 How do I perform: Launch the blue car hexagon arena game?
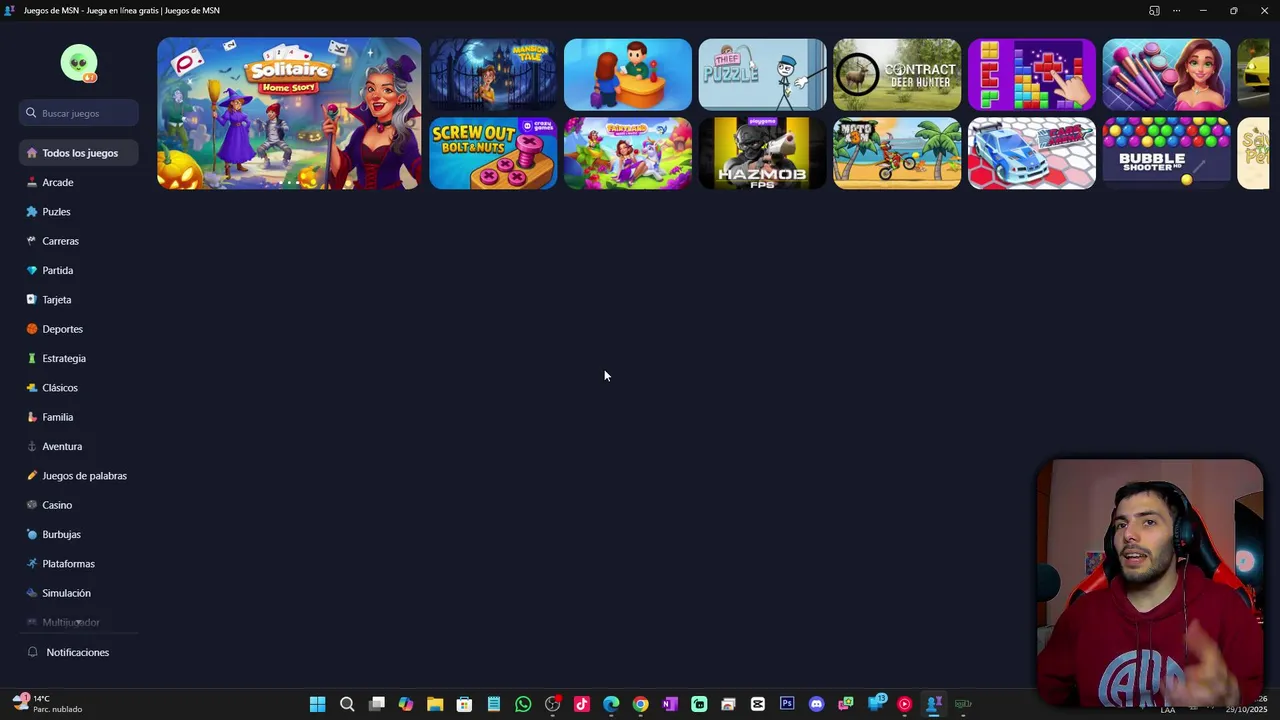point(1032,153)
